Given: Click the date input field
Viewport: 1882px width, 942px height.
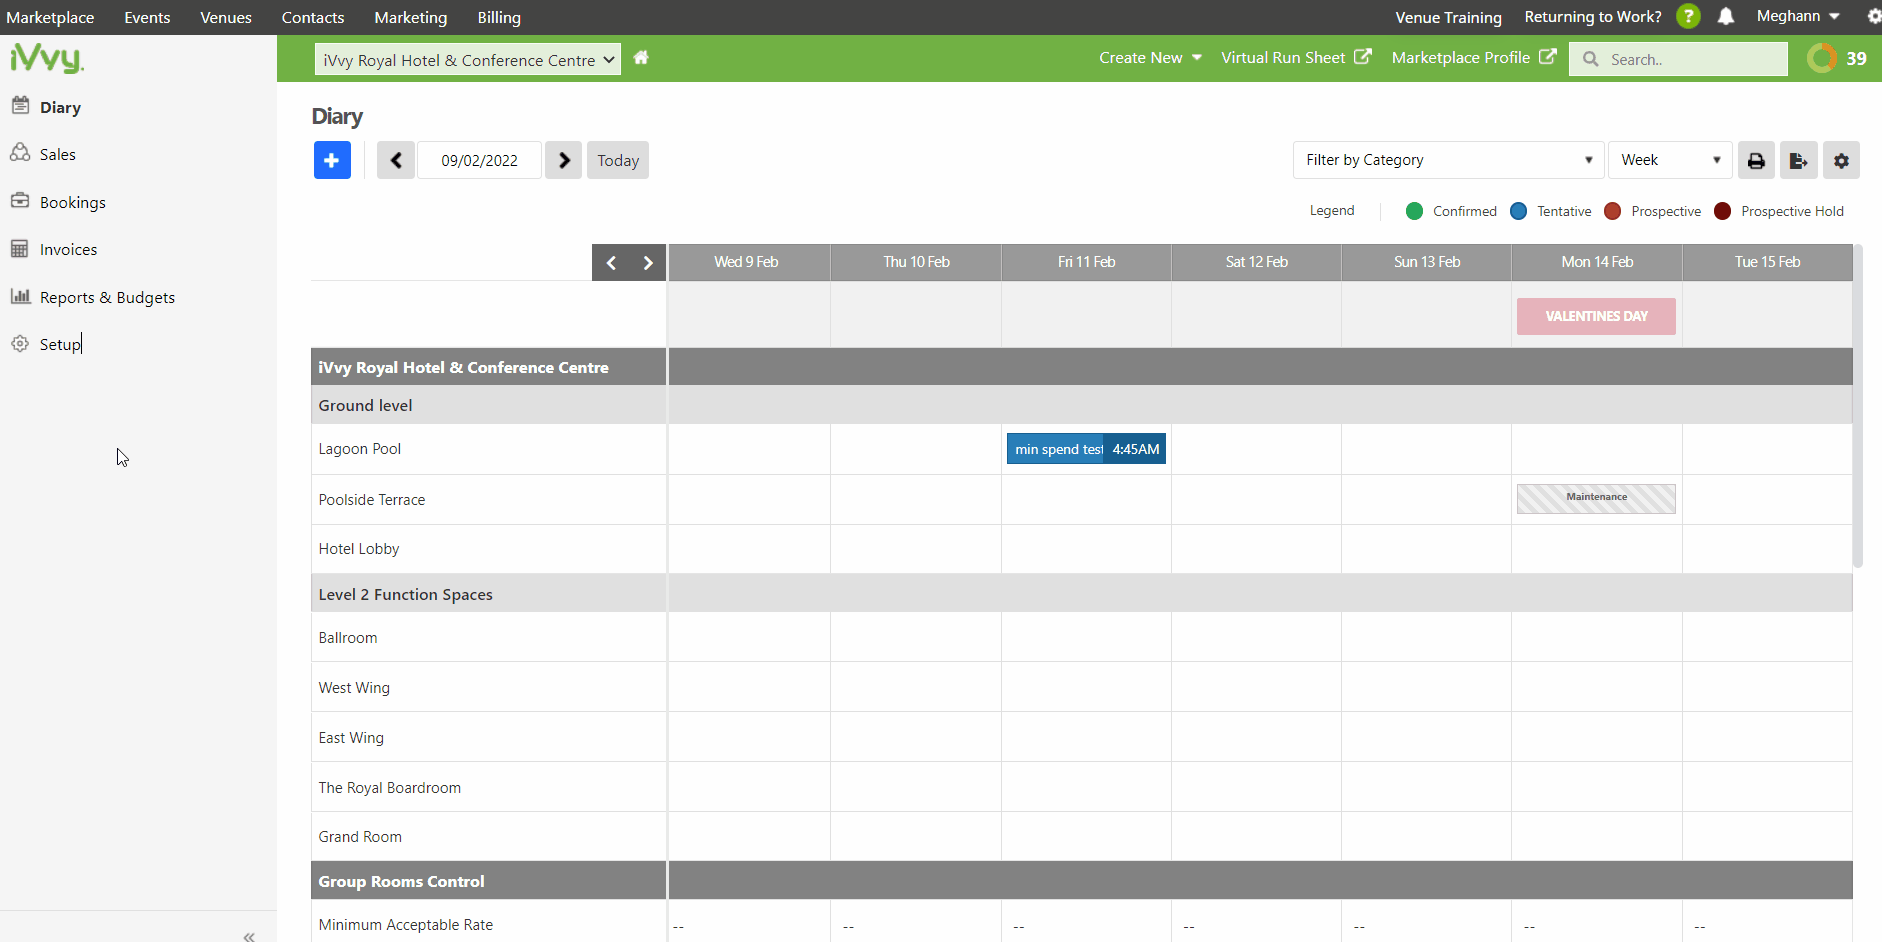Looking at the screenshot, I should [479, 160].
